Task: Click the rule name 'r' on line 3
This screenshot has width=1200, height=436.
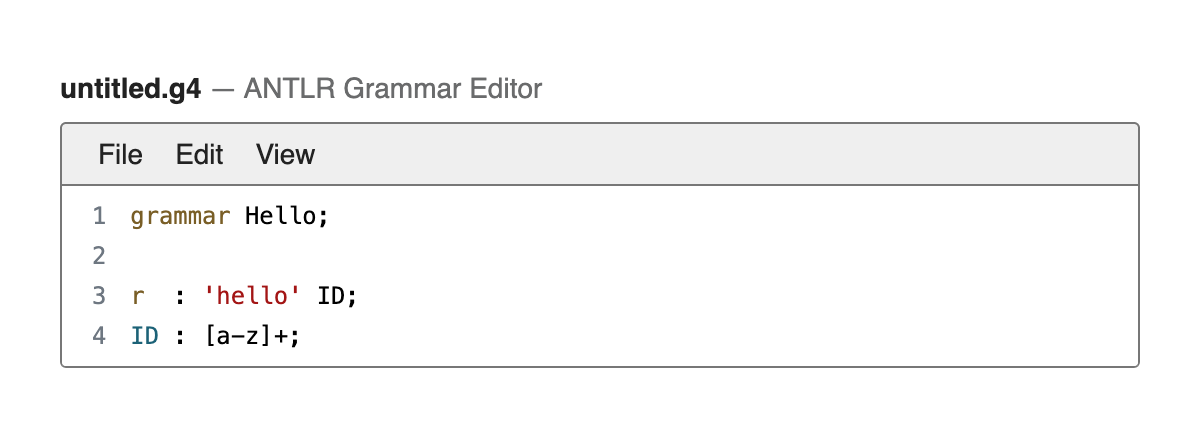Action: click(137, 296)
